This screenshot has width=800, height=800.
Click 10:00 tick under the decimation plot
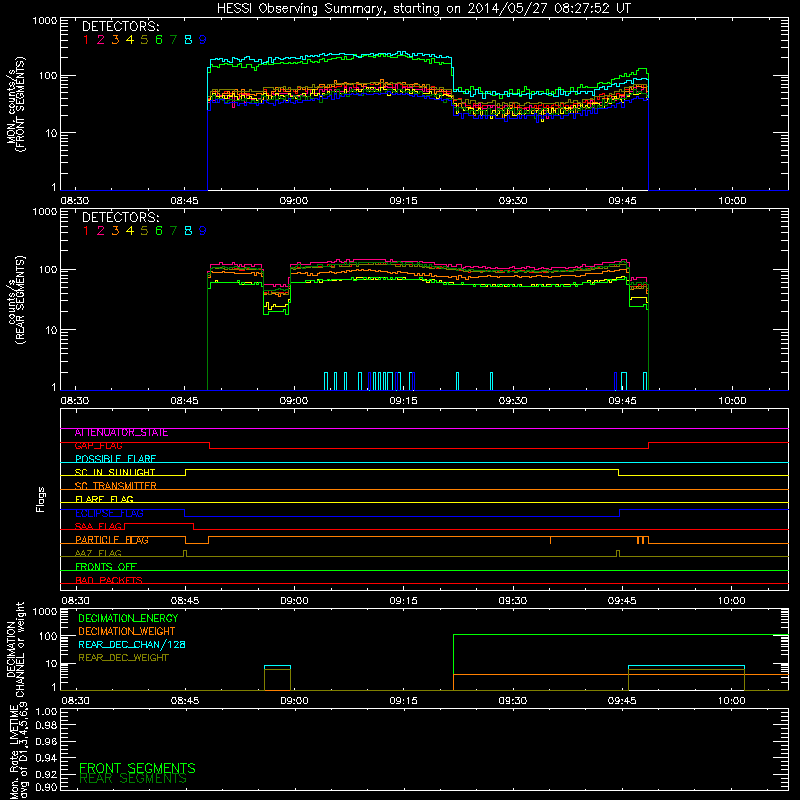click(732, 701)
